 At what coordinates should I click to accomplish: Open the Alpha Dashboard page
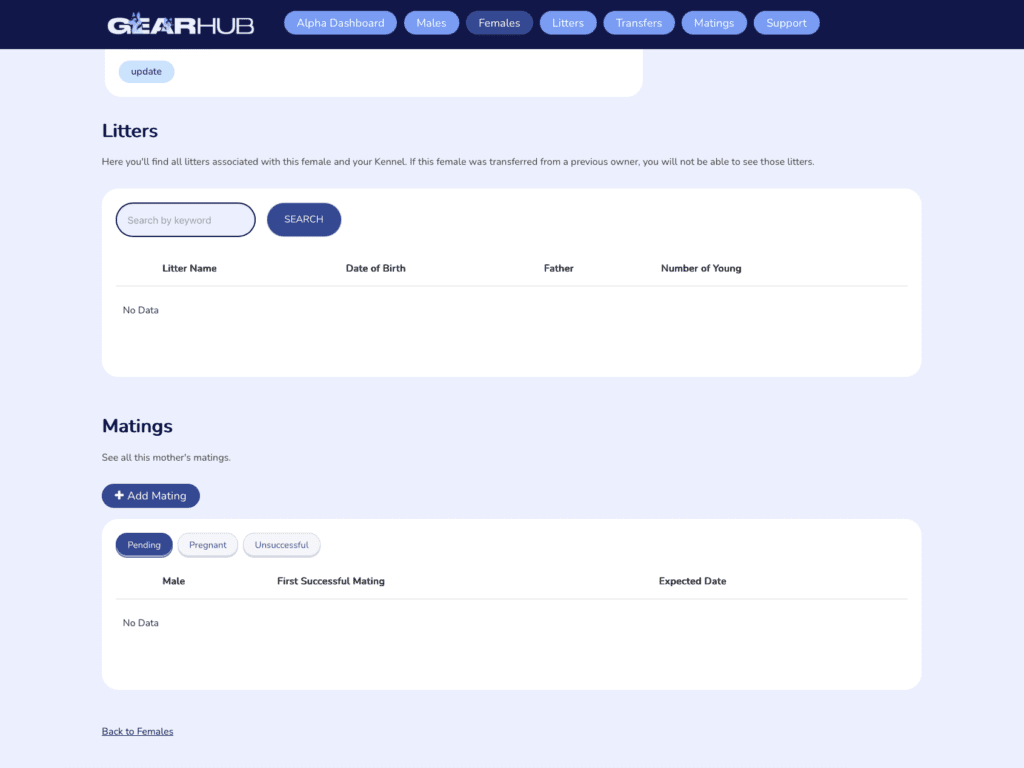(340, 23)
